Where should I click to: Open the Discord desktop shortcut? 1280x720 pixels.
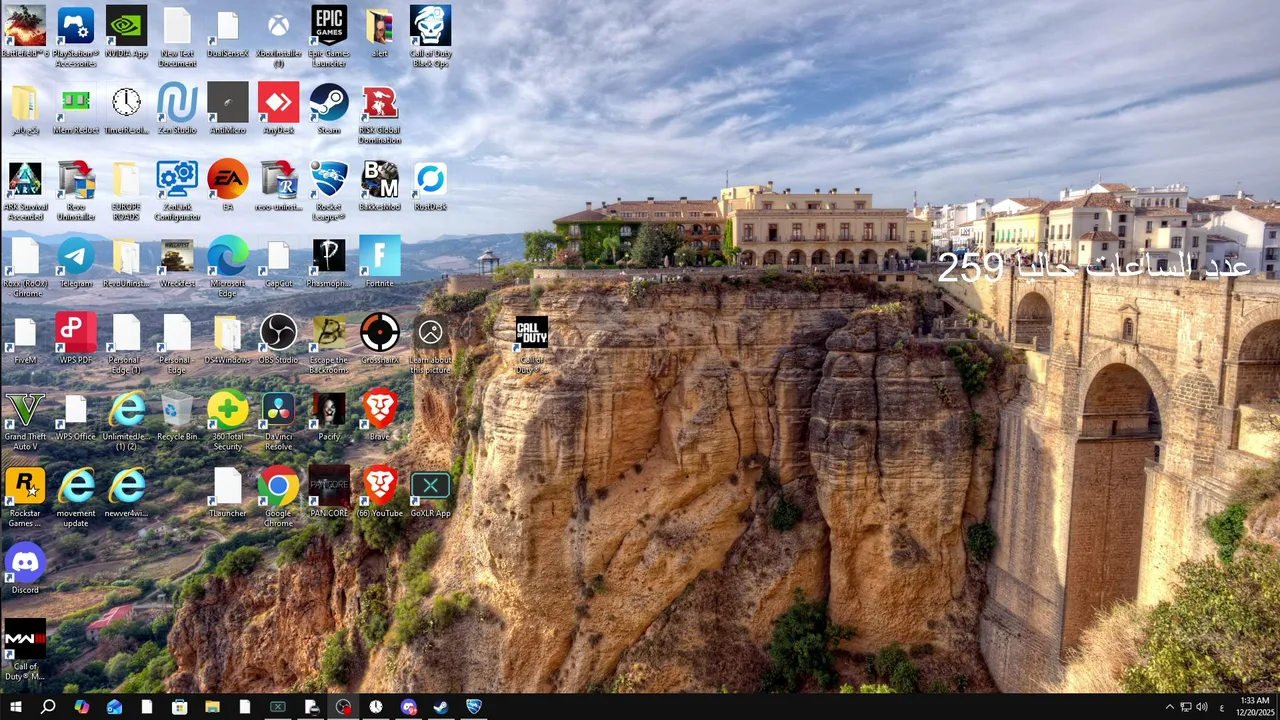(25, 570)
